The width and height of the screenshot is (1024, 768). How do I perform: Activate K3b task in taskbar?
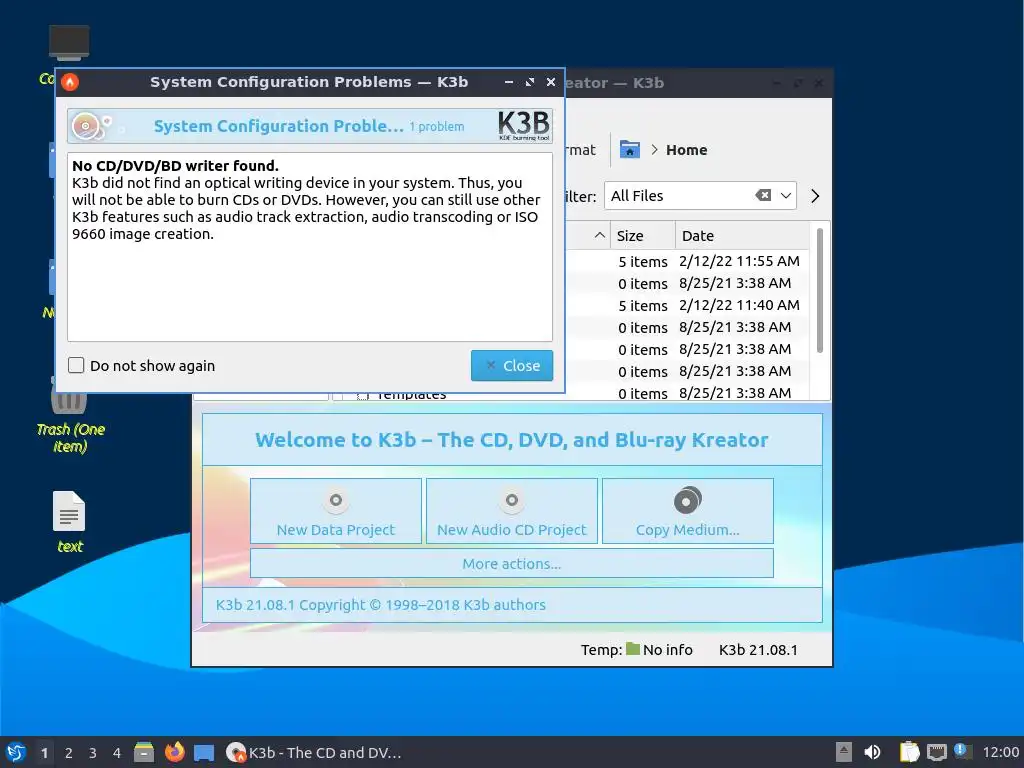click(x=313, y=752)
